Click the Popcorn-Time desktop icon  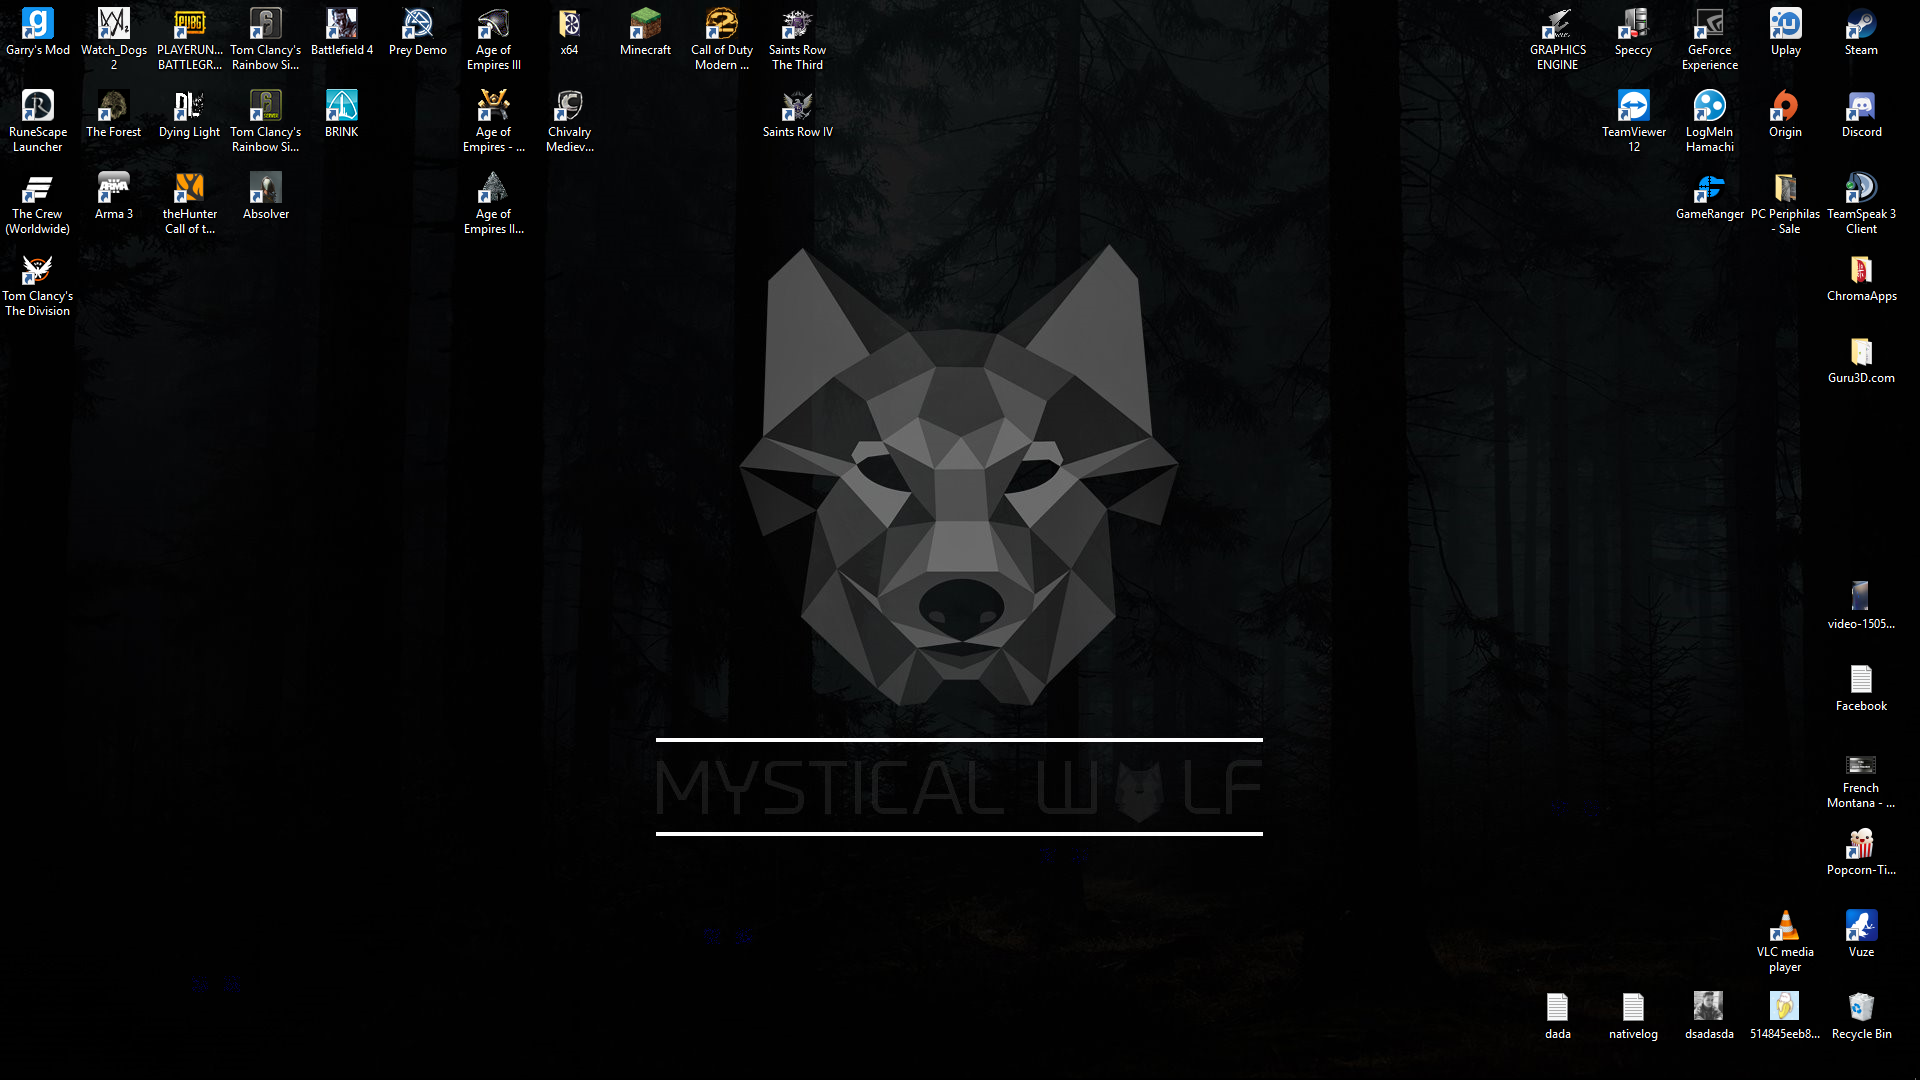click(1861, 844)
